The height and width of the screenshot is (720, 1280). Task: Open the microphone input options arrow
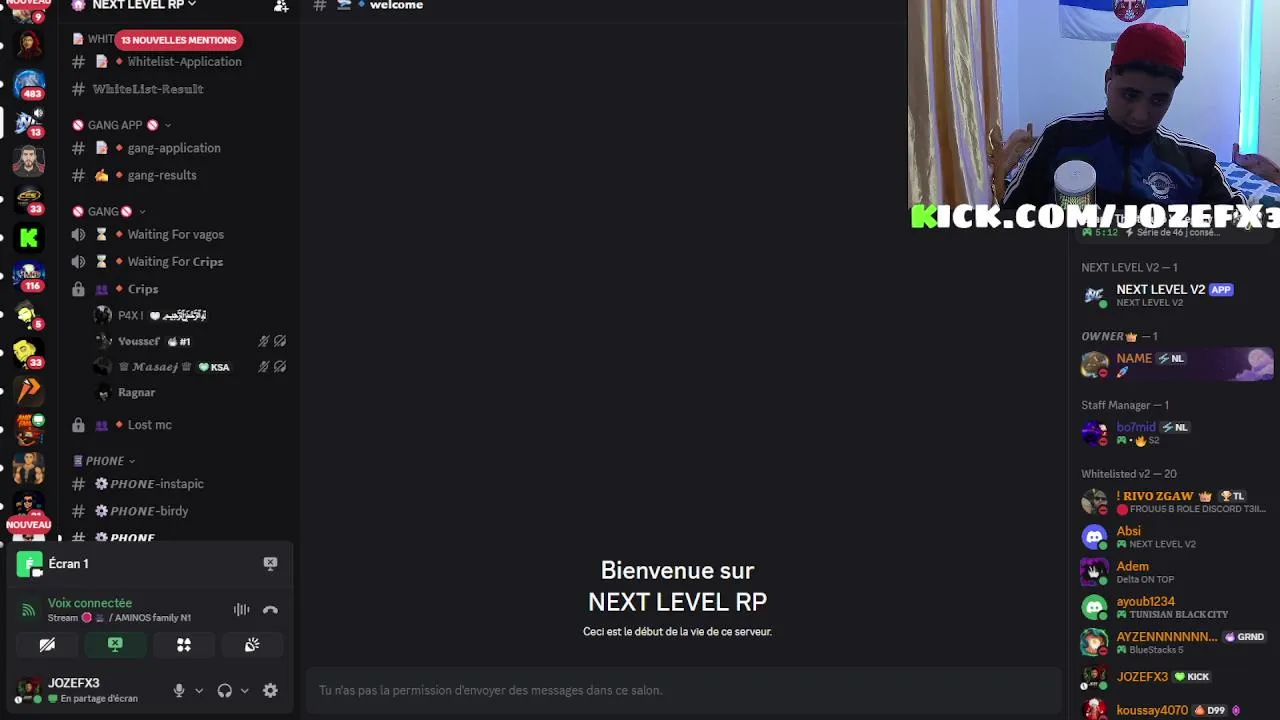click(x=198, y=690)
